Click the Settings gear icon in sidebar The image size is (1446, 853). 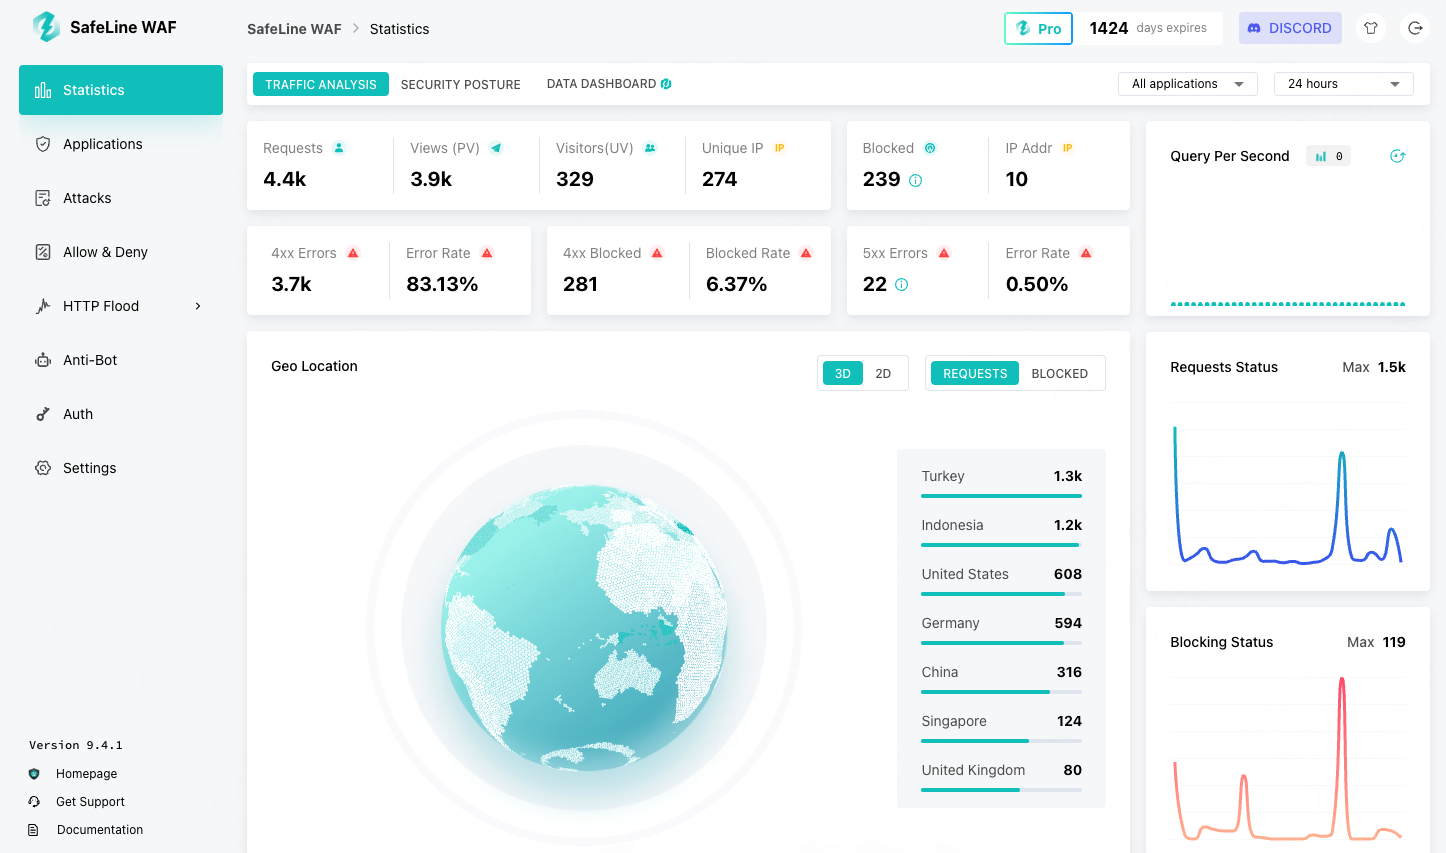[43, 468]
